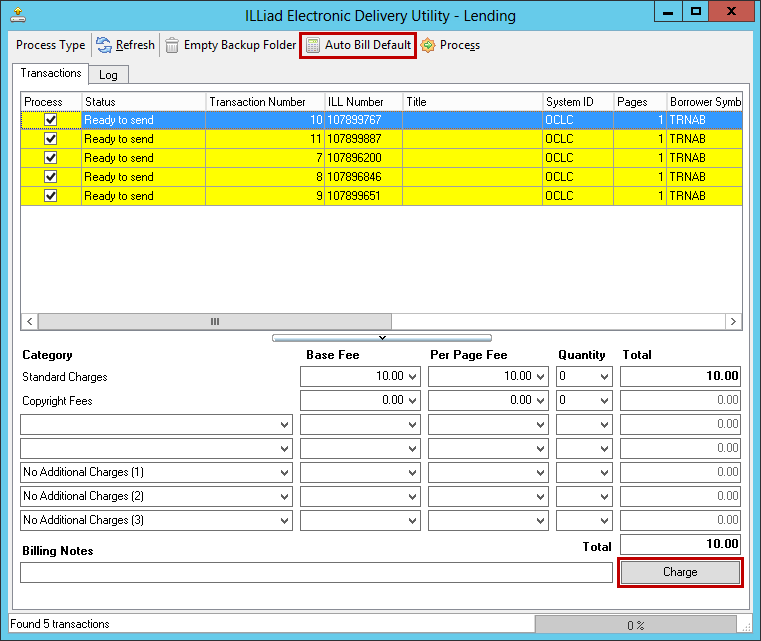Collapse billing panel with the chevron splitter
This screenshot has width=761, height=641.
[x=381, y=338]
